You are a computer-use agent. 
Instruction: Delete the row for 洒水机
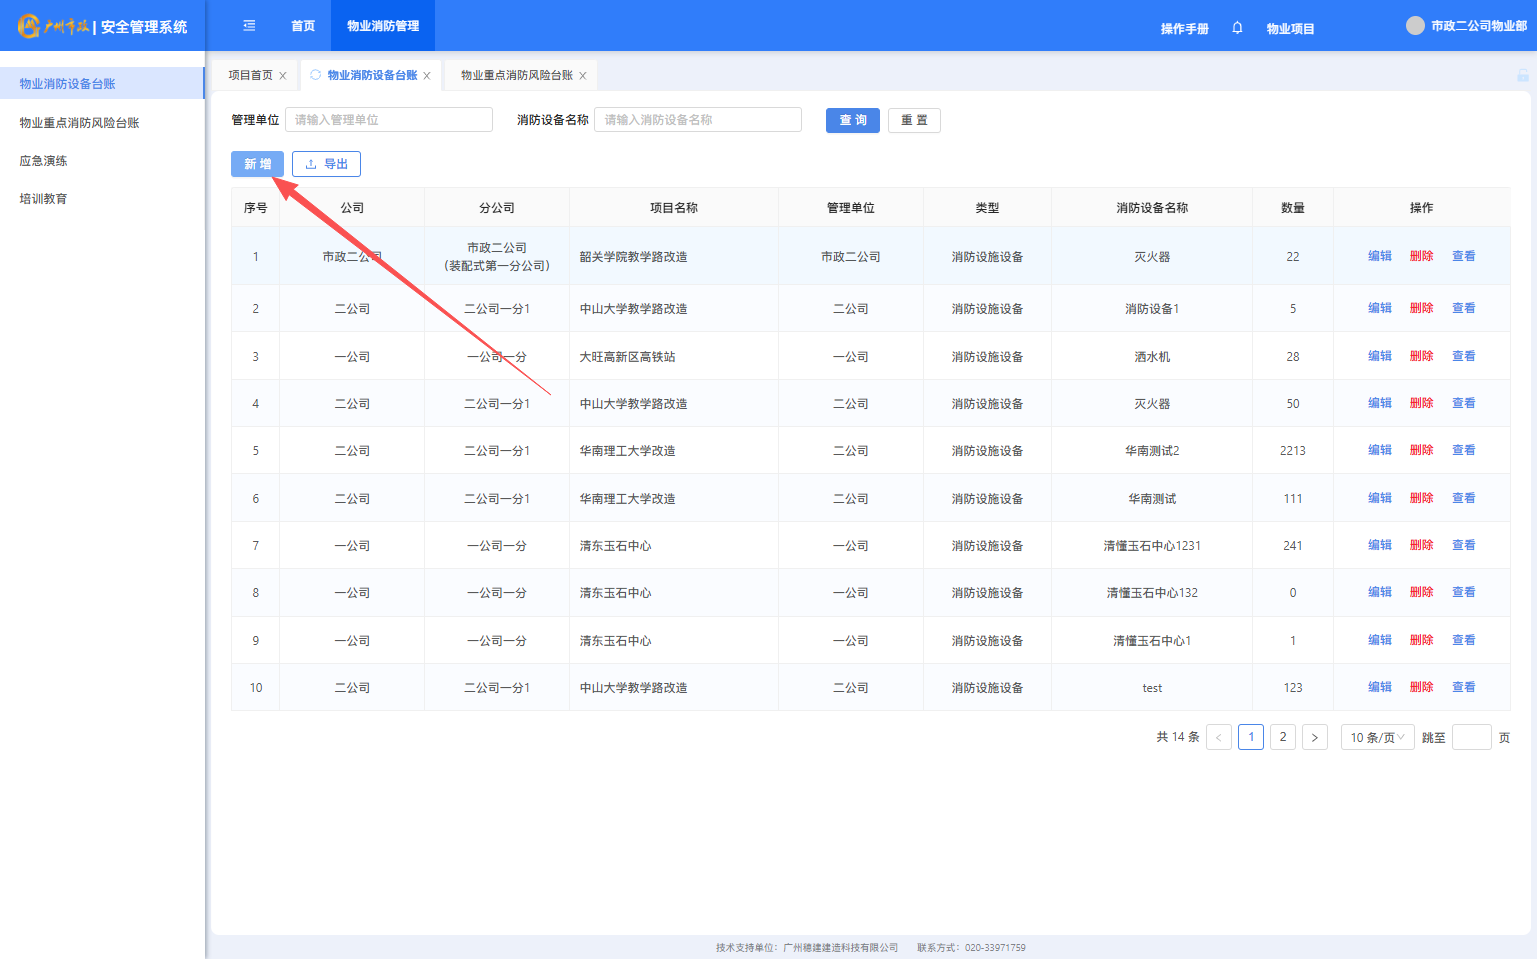(1421, 356)
